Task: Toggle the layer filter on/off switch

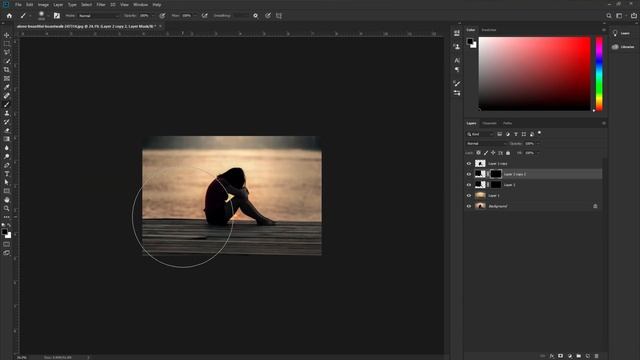Action: [539, 133]
